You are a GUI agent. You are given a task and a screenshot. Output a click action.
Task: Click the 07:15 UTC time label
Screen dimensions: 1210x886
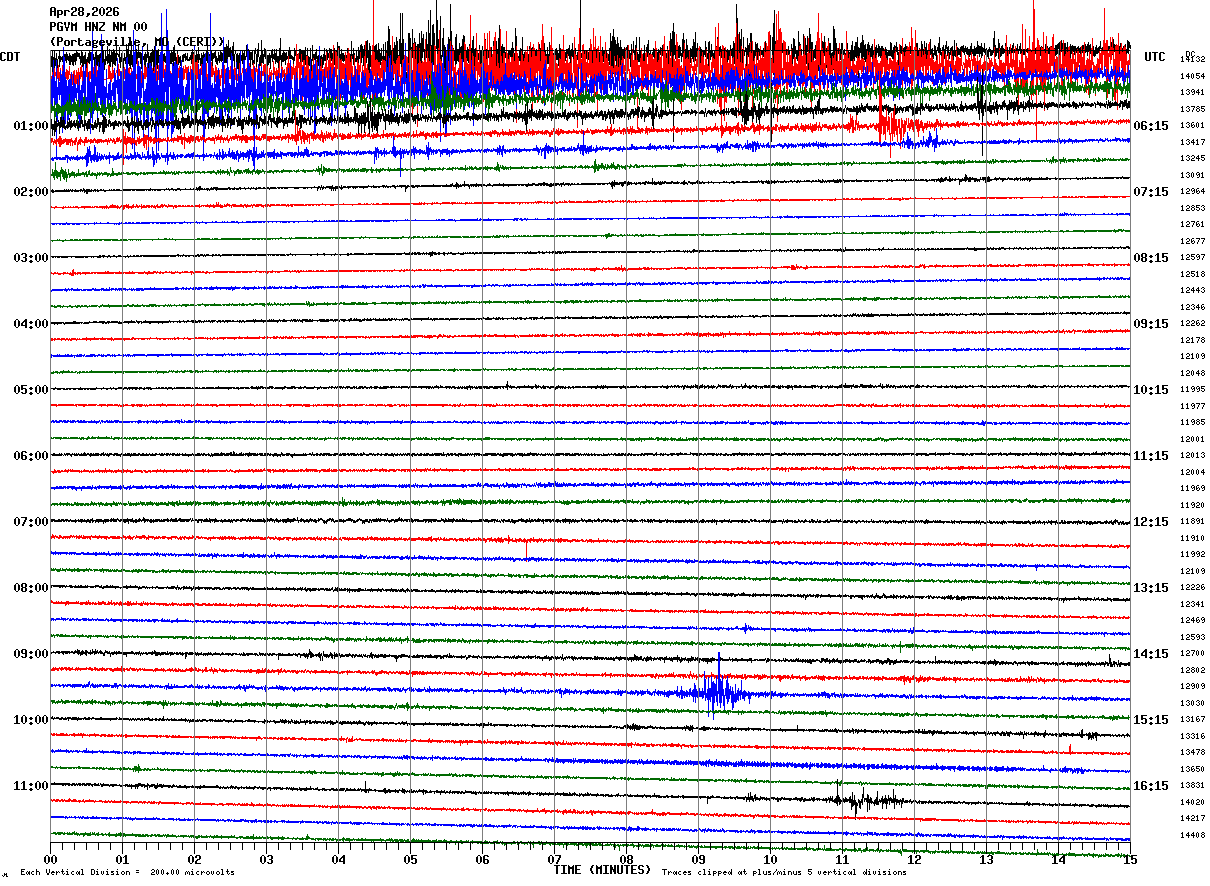pyautogui.click(x=1151, y=192)
